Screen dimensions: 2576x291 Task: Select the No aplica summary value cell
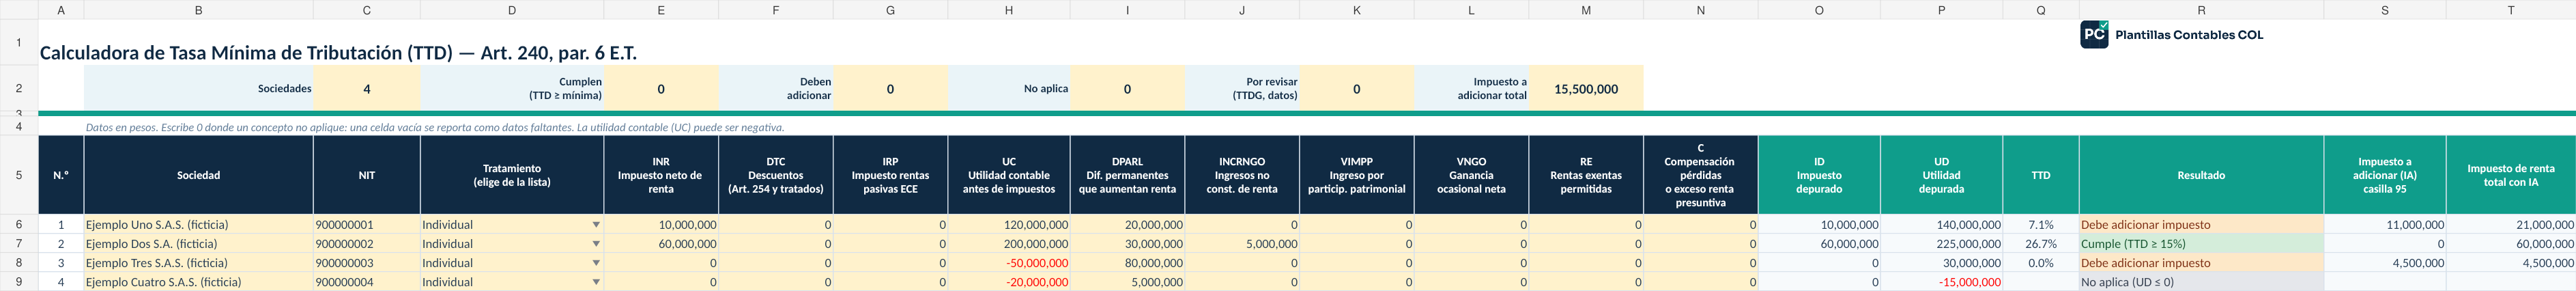[1127, 89]
